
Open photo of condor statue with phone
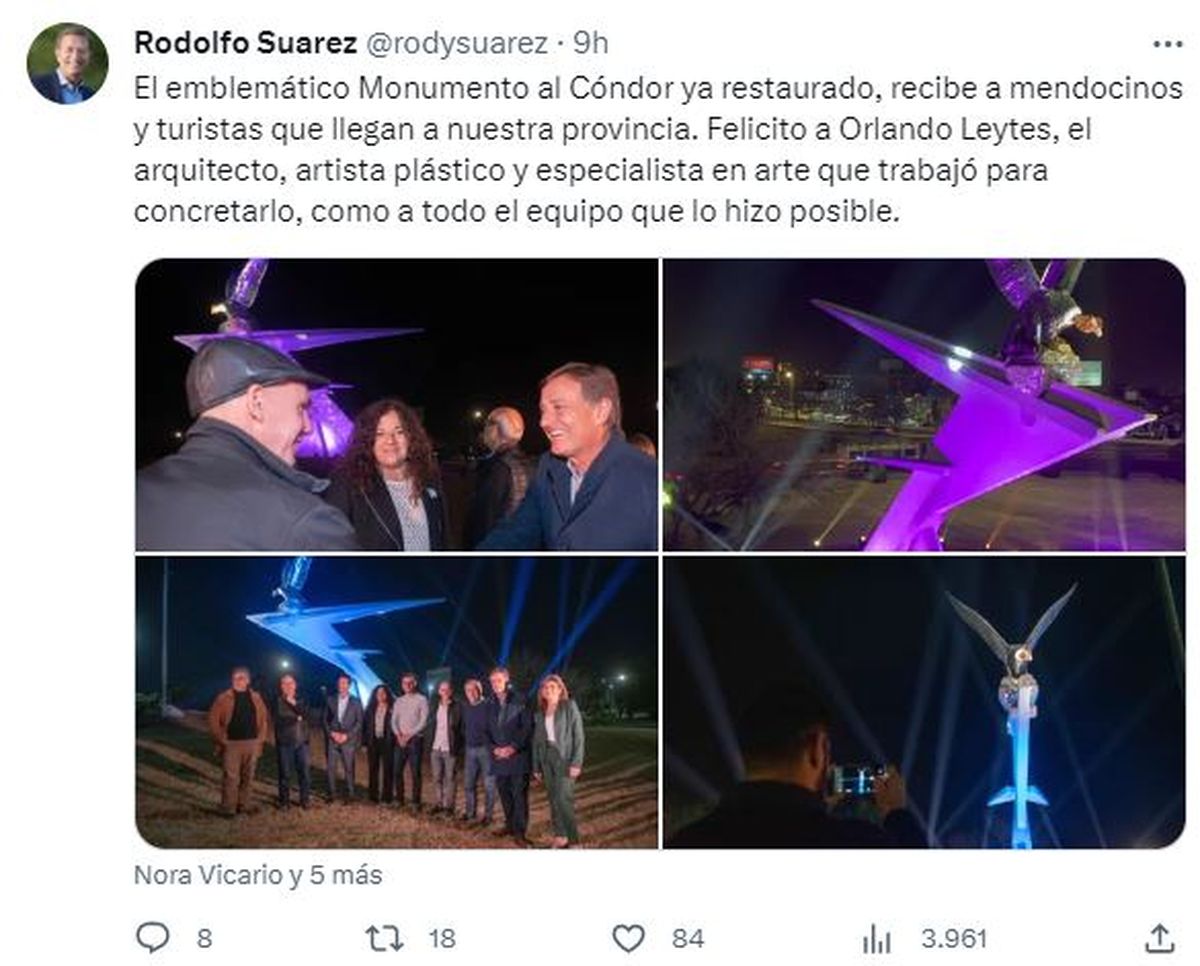924,702
